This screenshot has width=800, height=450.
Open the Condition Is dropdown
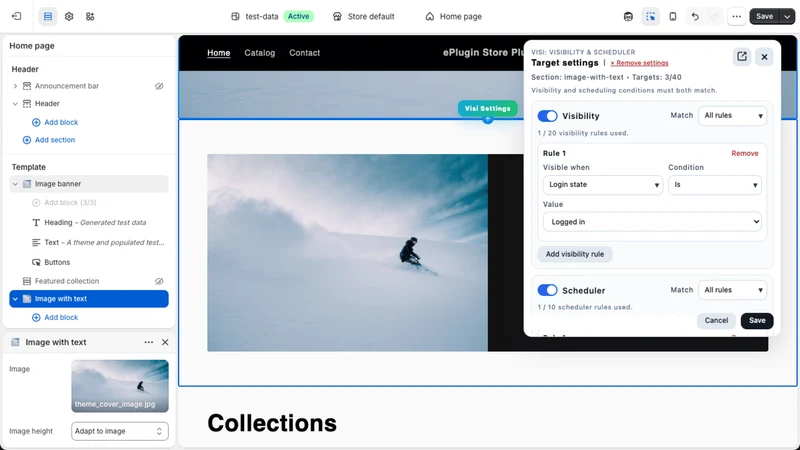point(715,185)
